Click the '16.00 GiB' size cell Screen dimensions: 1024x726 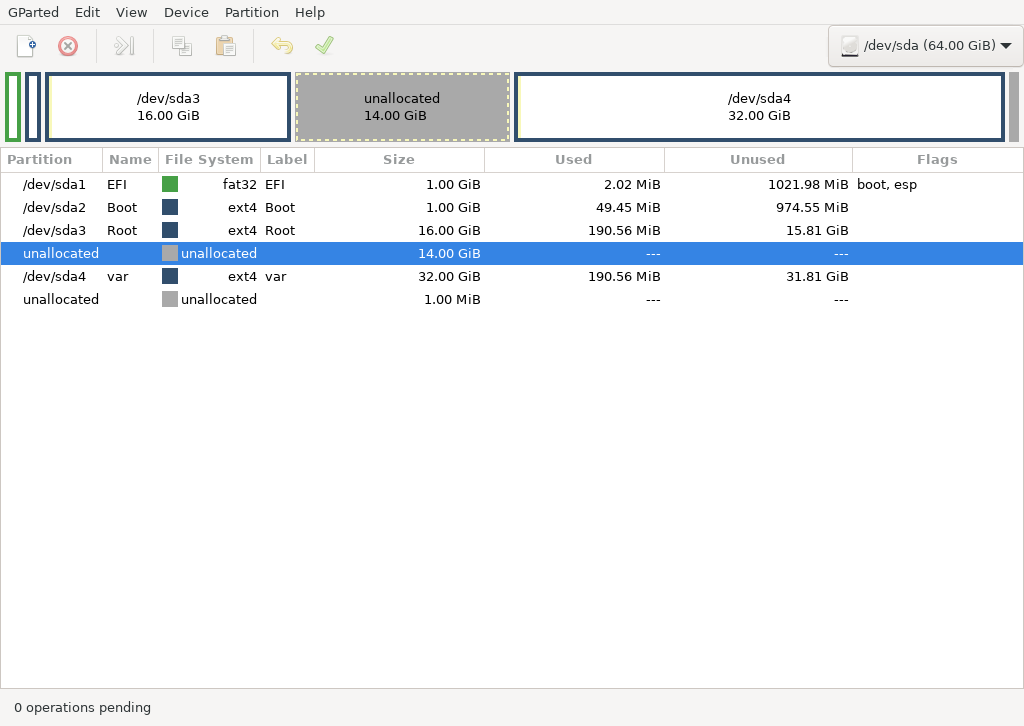(x=449, y=230)
